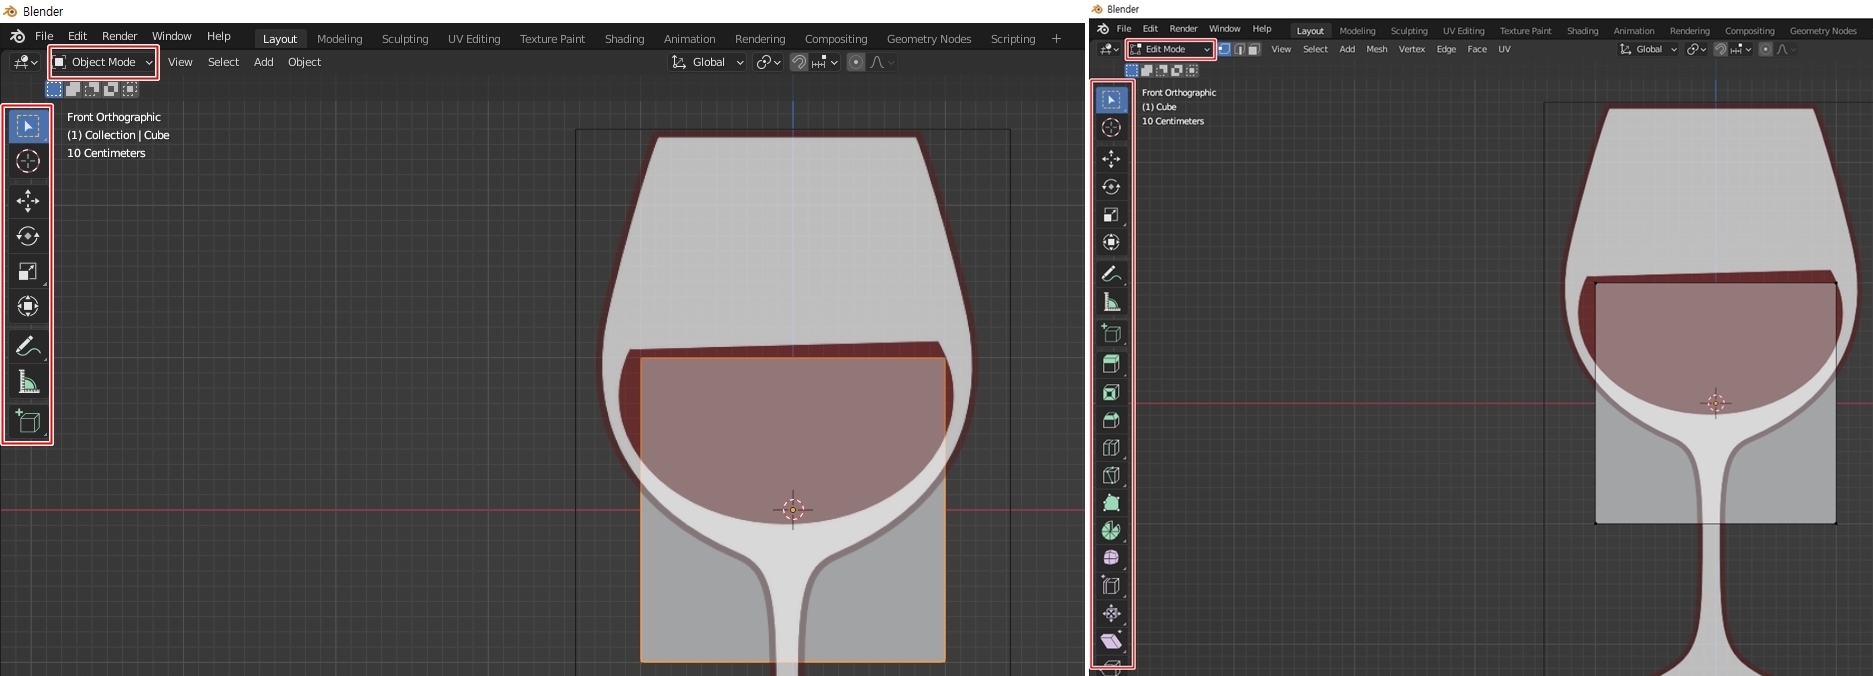Select the Cursor tool in Object Mode window
Viewport: 1873px width, 676px height.
pyautogui.click(x=28, y=161)
